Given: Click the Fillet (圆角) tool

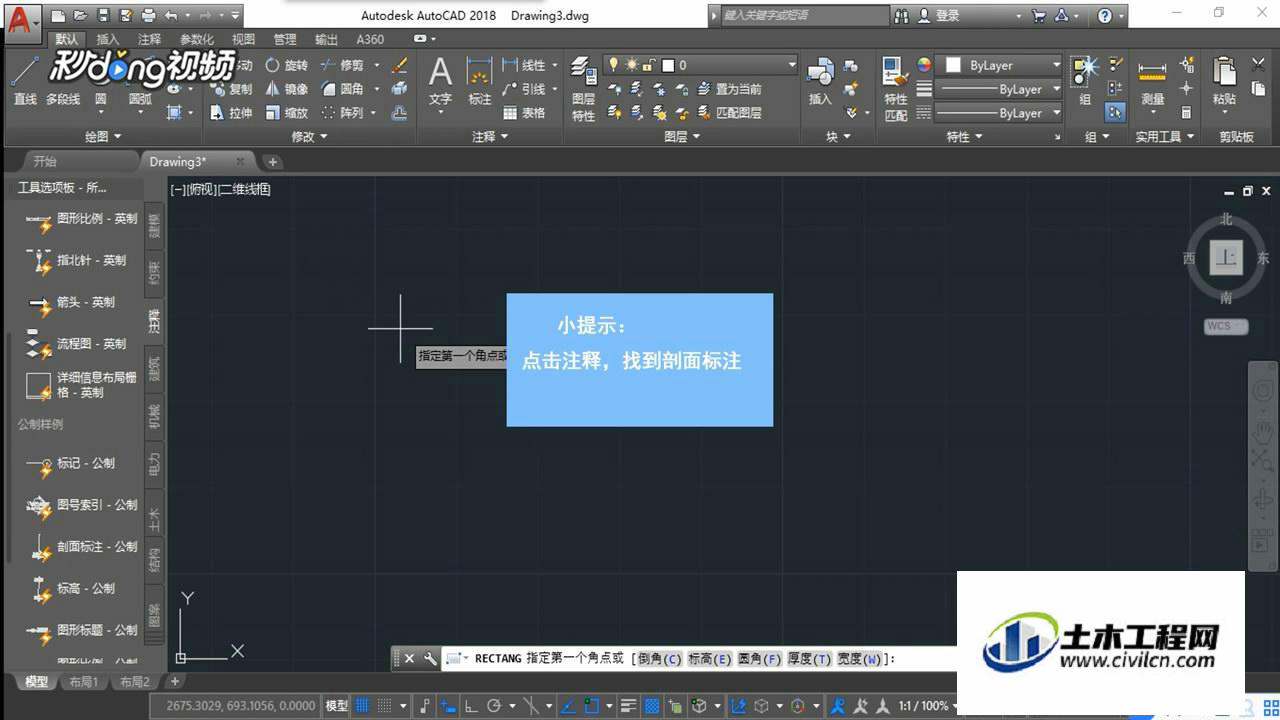Looking at the screenshot, I should coord(341,89).
